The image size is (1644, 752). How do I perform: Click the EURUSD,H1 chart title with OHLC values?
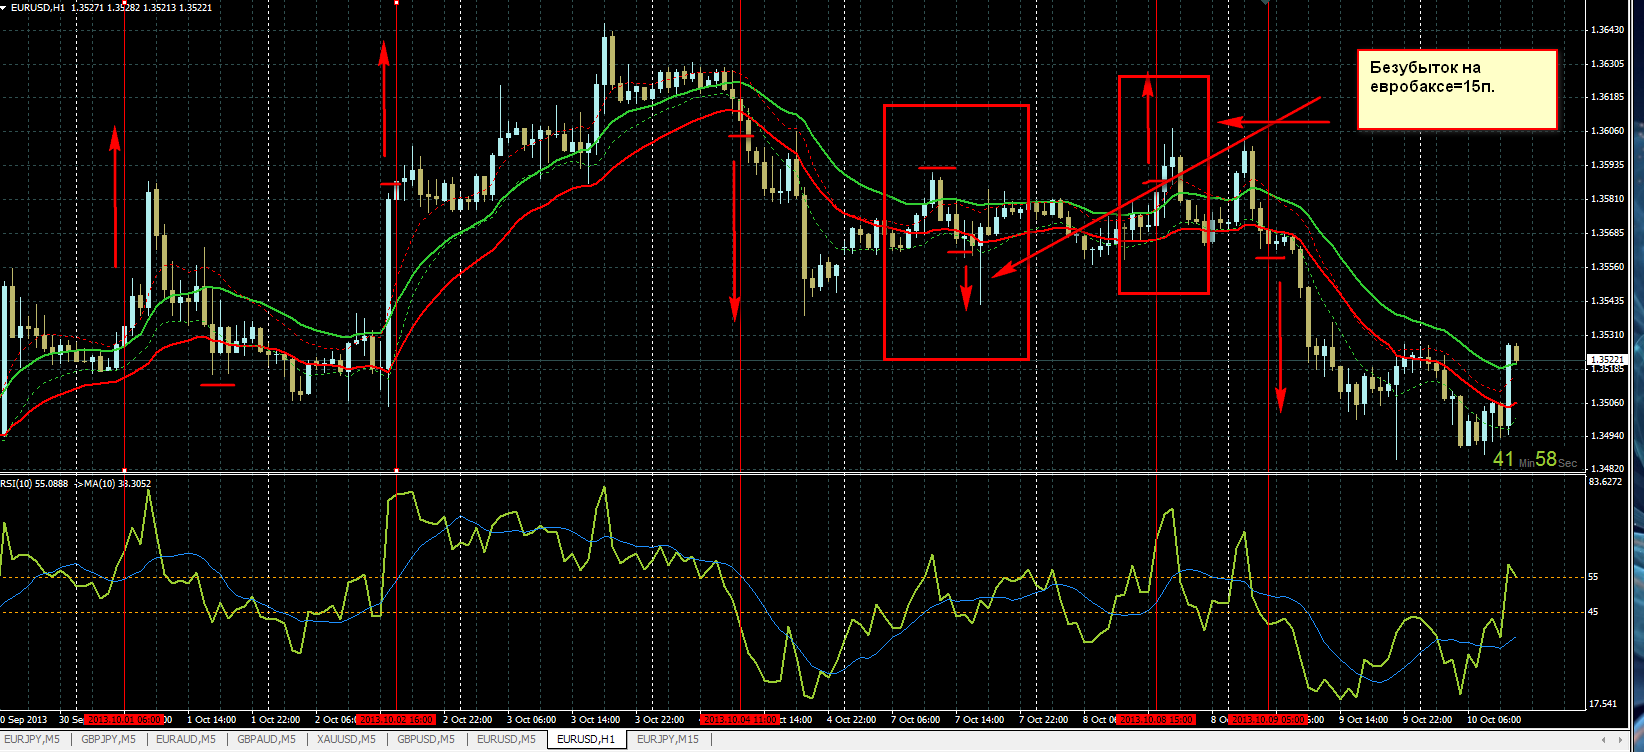pos(112,7)
